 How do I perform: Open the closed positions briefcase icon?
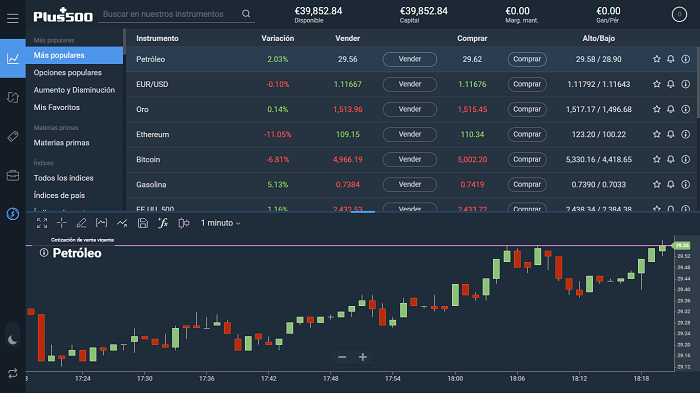(x=12, y=176)
